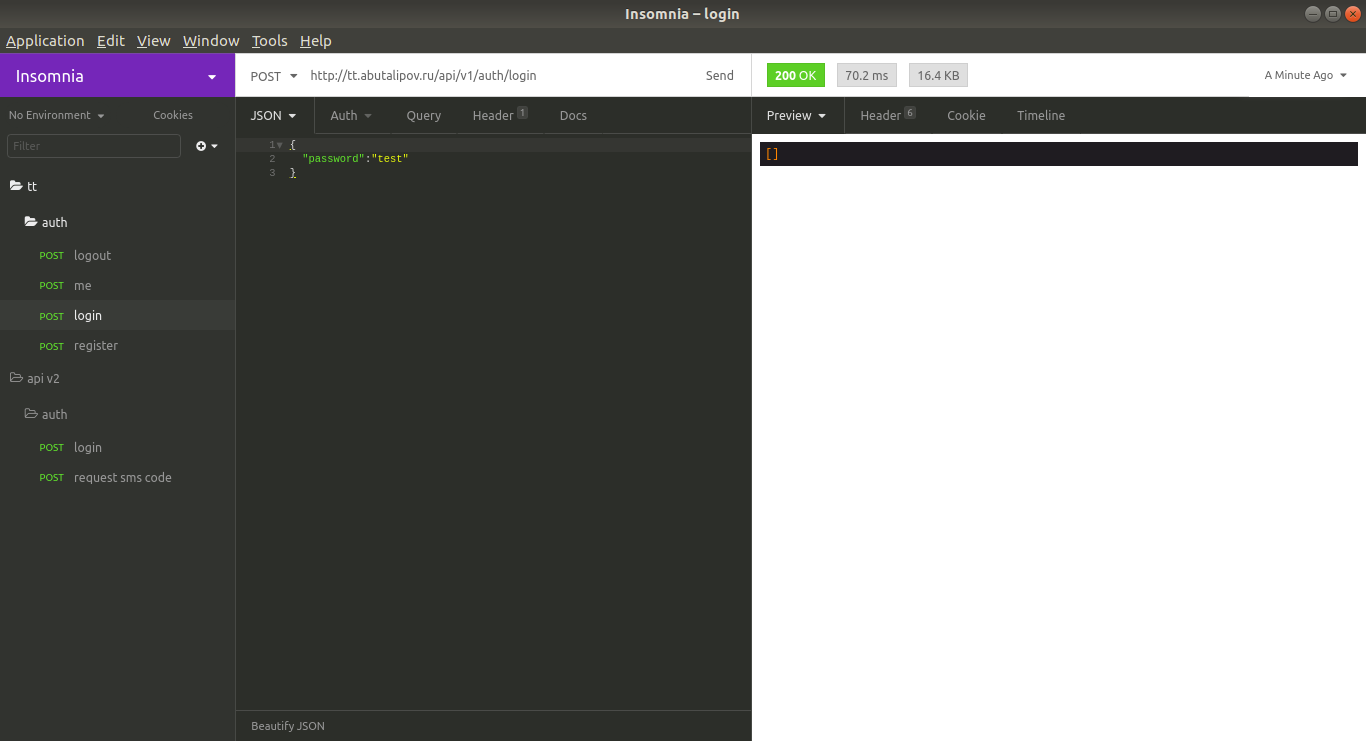Switch to the Timeline tab
The width and height of the screenshot is (1366, 741).
(x=1041, y=116)
